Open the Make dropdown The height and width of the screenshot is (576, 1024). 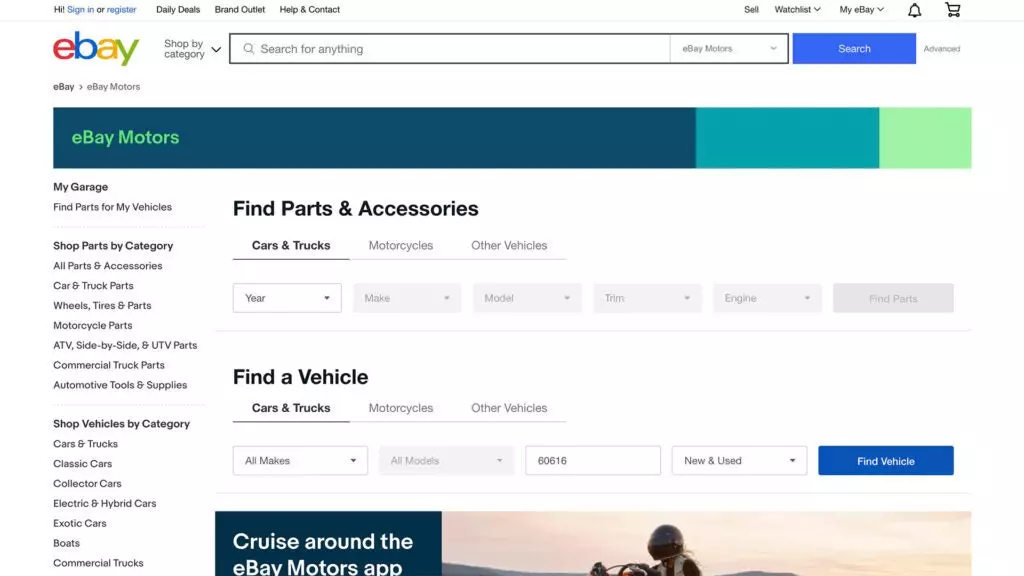point(407,298)
